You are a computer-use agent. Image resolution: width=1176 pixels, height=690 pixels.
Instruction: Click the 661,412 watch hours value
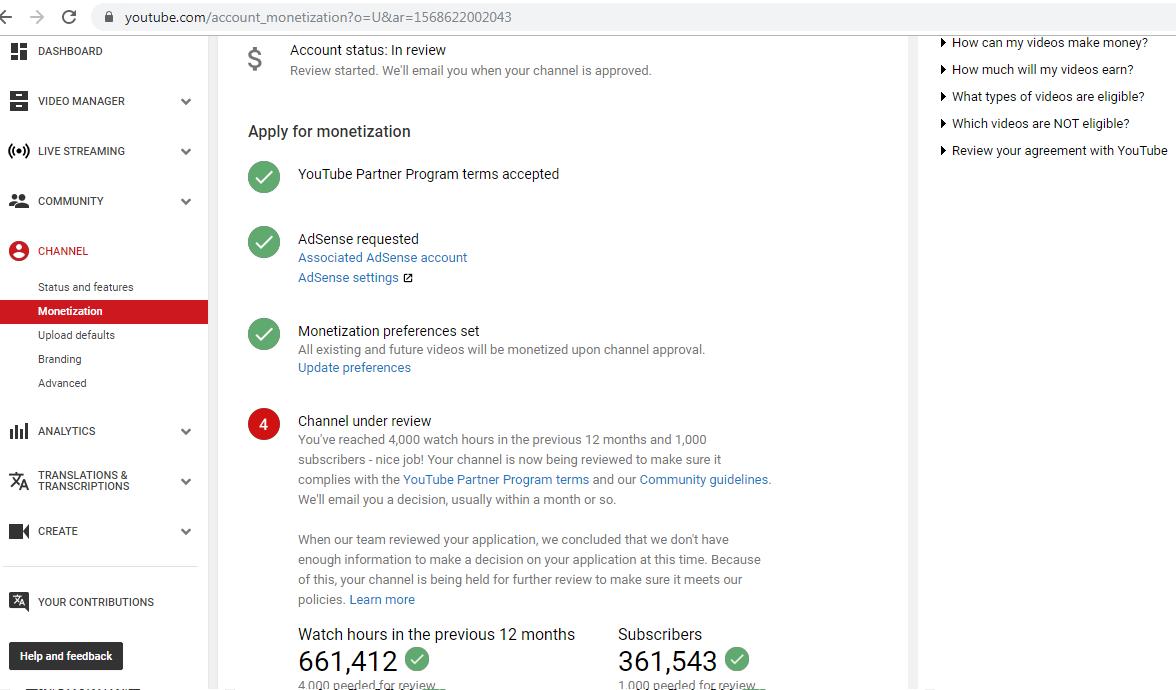tap(347, 661)
